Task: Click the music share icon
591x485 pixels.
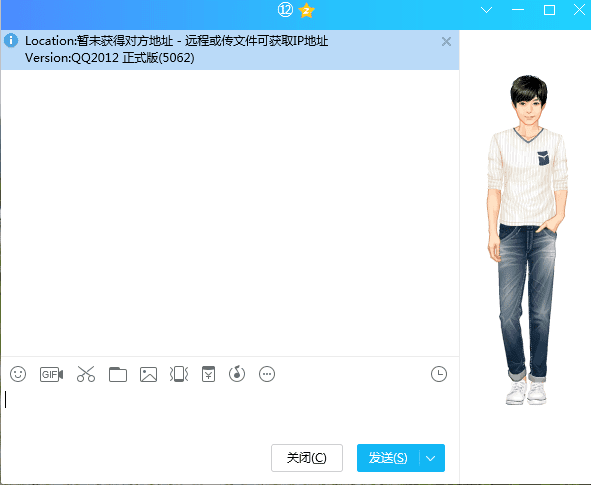Action: pos(237,374)
